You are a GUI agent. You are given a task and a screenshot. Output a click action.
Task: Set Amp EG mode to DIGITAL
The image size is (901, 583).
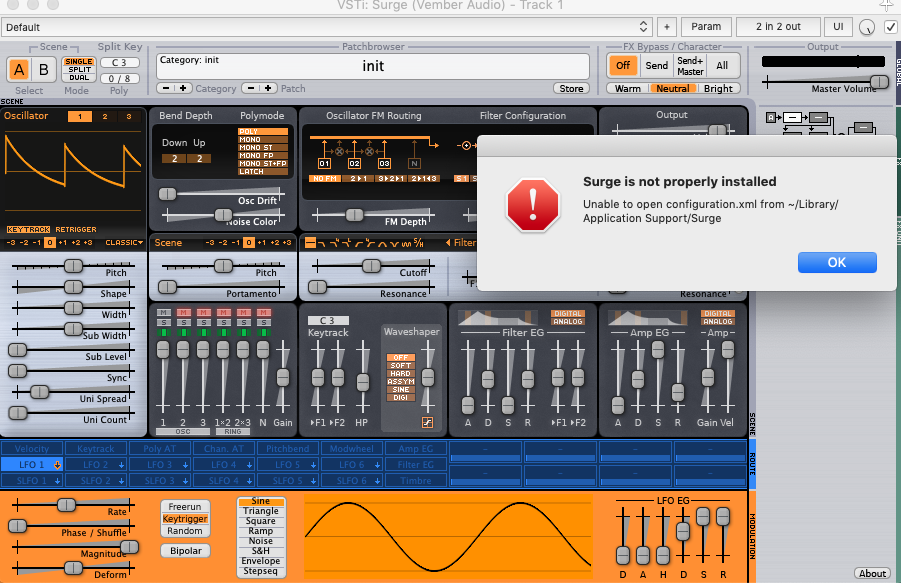[x=718, y=314]
